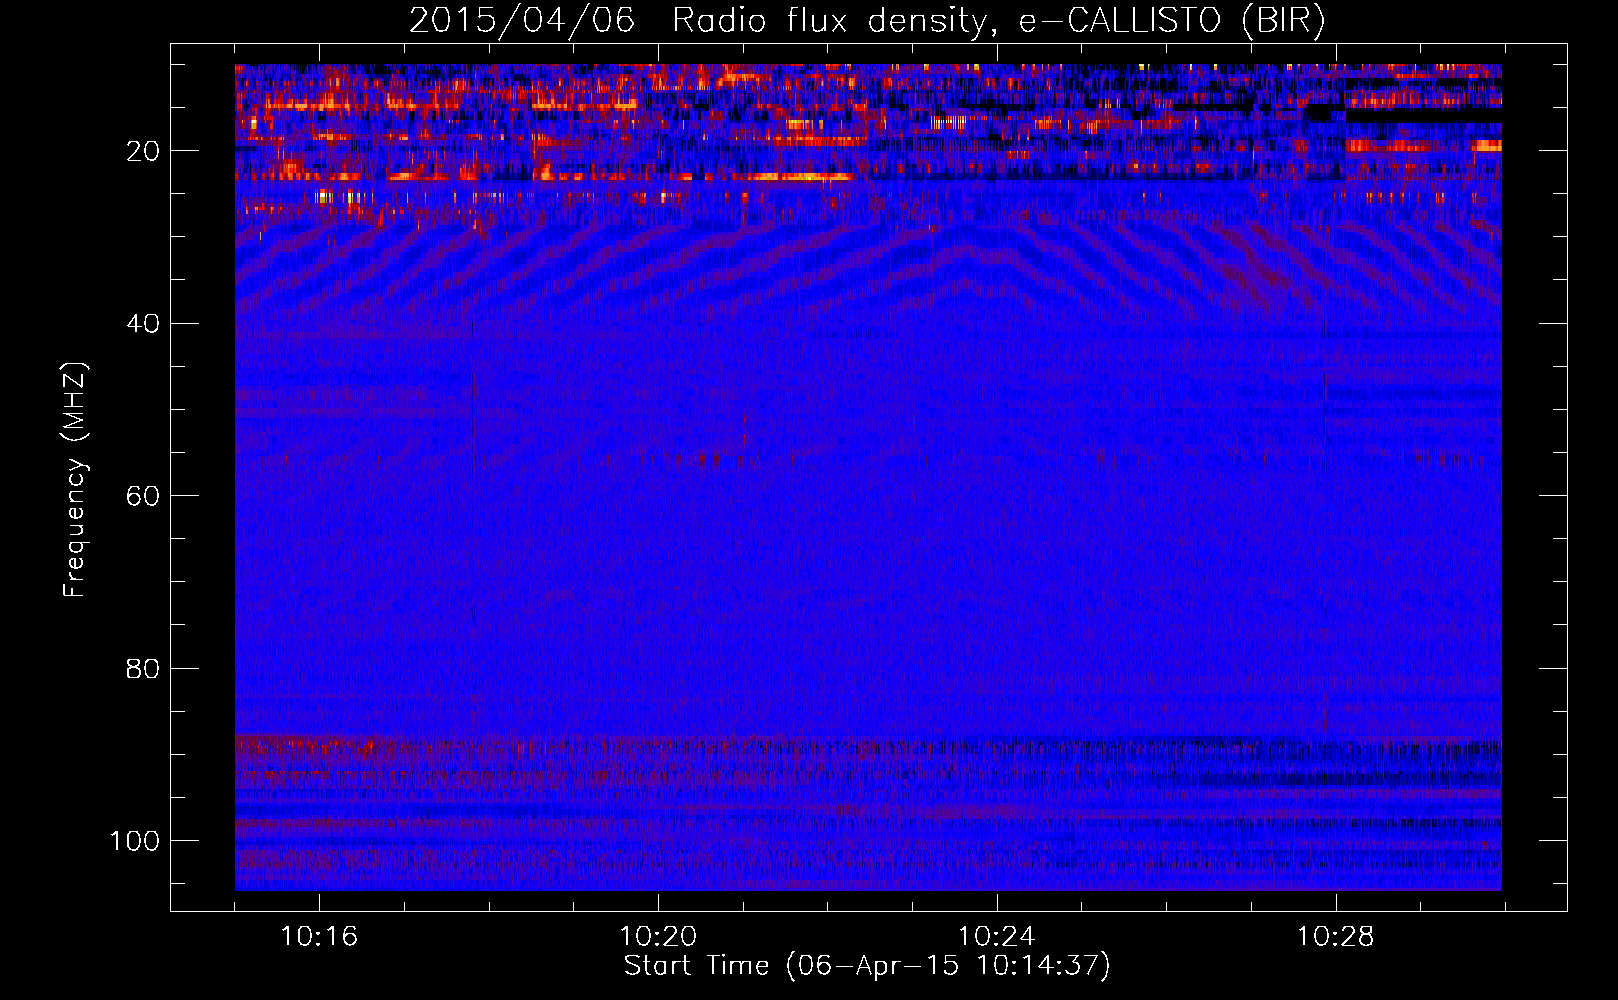Click the 60 frequency tick label
This screenshot has height=1000, width=1618.
pyautogui.click(x=143, y=496)
